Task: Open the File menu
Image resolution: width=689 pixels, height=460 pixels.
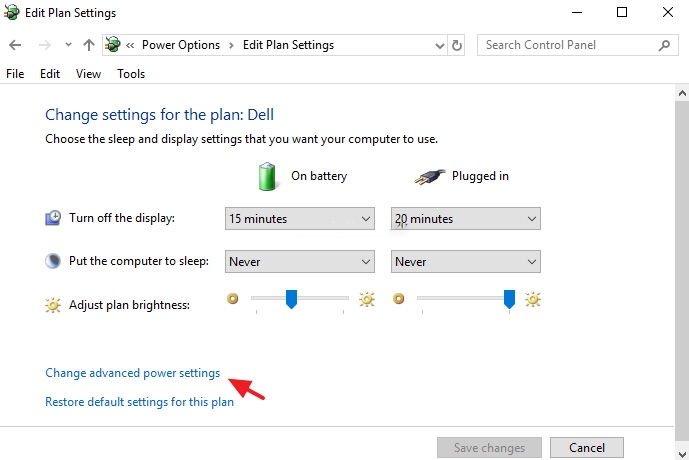Action: [15, 74]
